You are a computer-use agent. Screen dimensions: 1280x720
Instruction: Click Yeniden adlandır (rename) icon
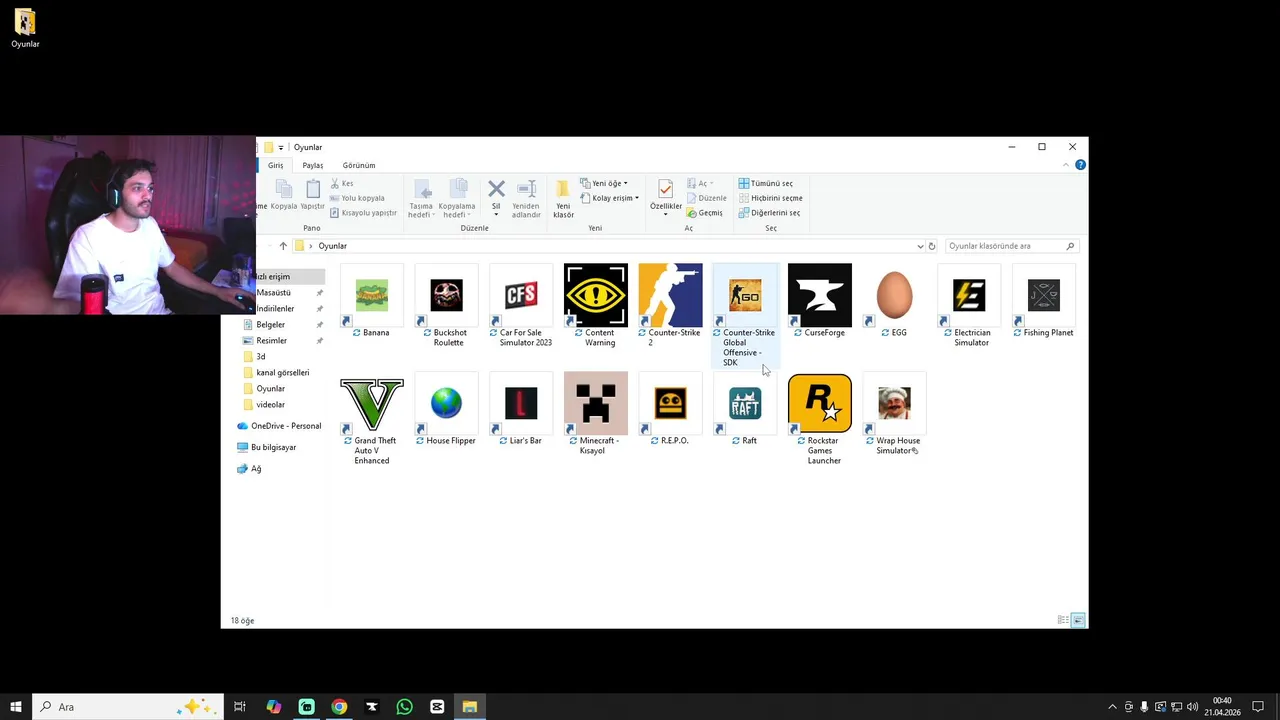tap(526, 198)
